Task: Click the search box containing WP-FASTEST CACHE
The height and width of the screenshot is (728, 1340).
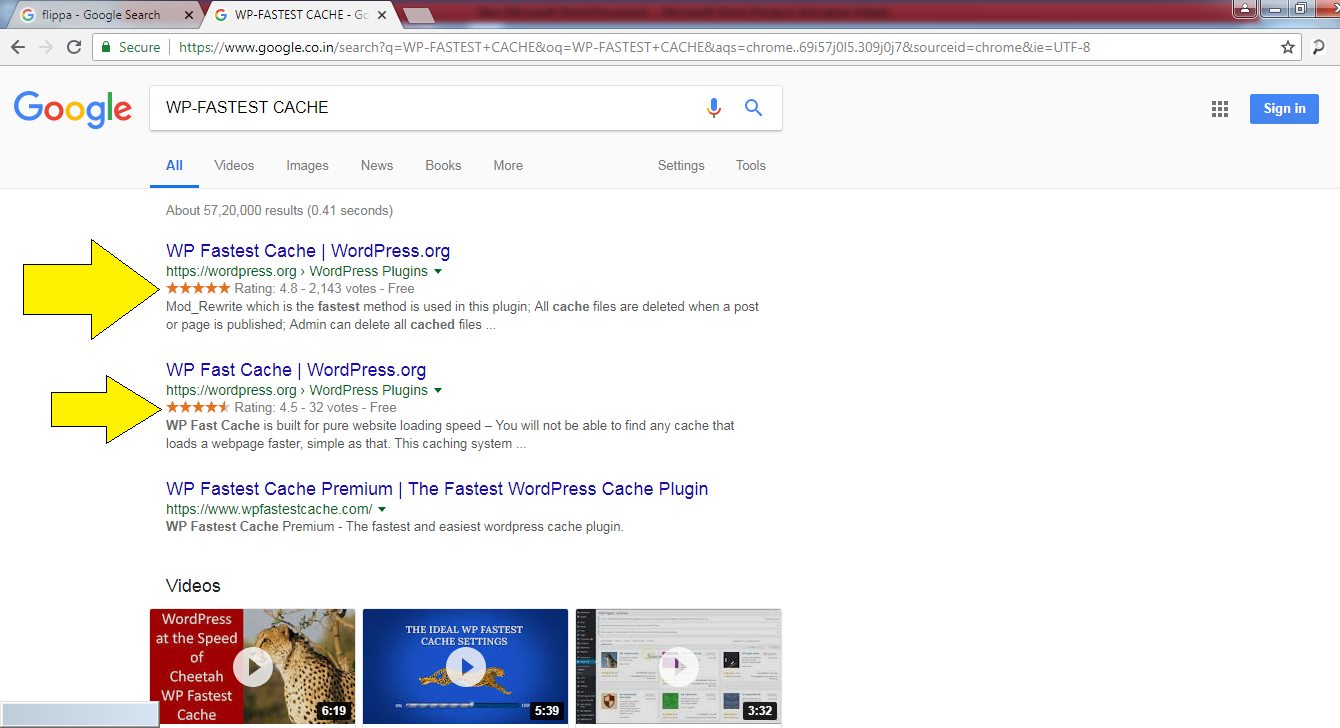Action: [425, 108]
